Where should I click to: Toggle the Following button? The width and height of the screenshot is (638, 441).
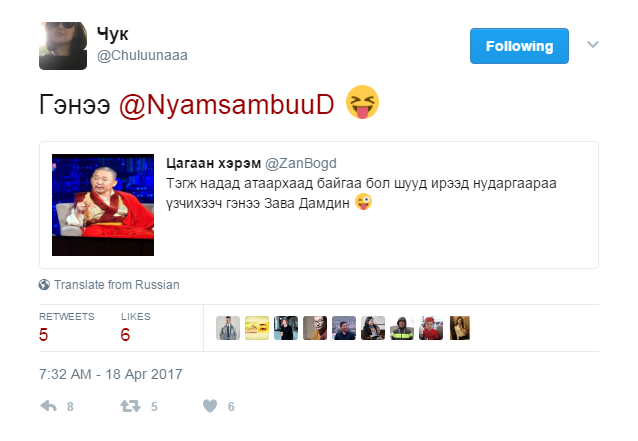519,46
